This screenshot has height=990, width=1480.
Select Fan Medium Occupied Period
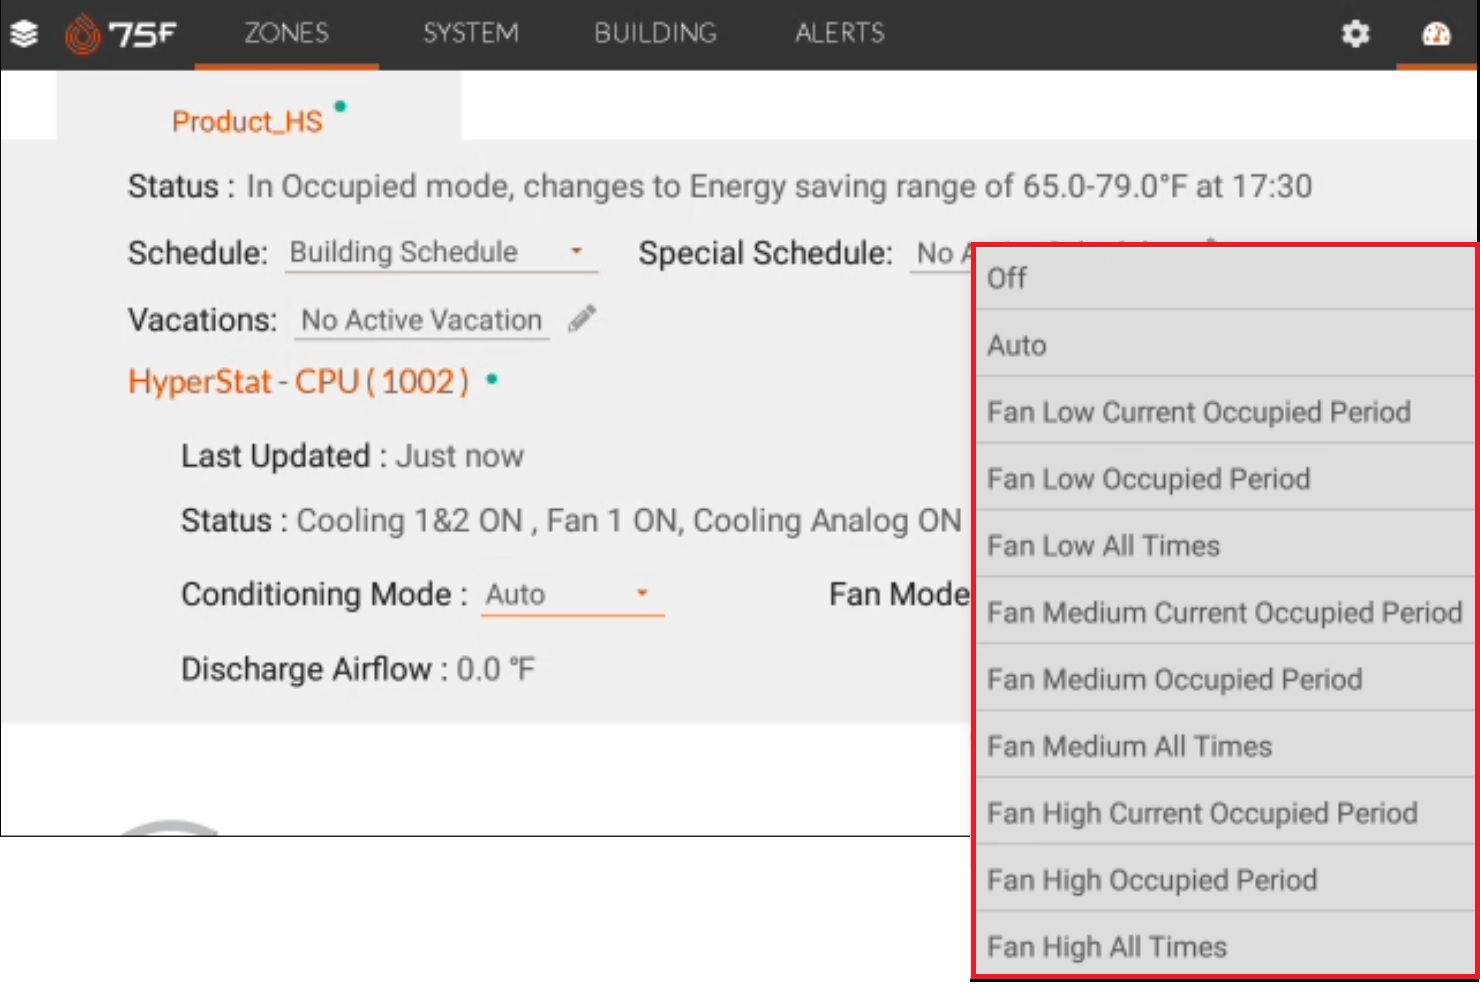point(1225,679)
